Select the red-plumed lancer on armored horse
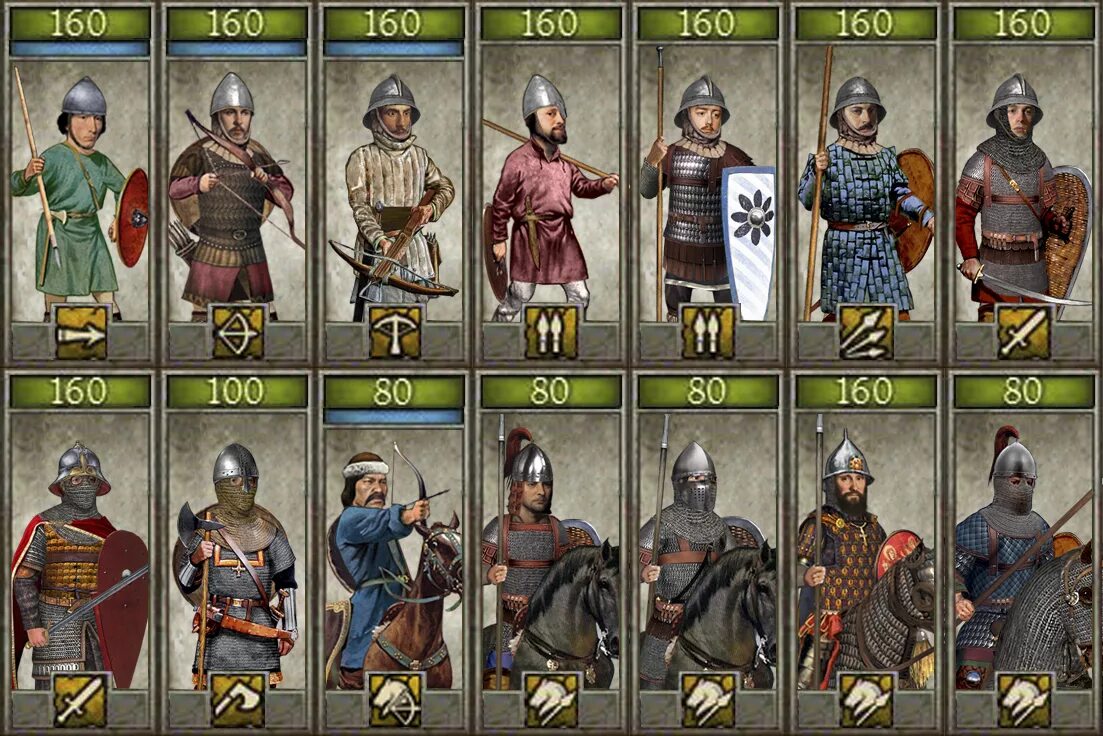Image resolution: width=1103 pixels, height=736 pixels. (1022, 552)
